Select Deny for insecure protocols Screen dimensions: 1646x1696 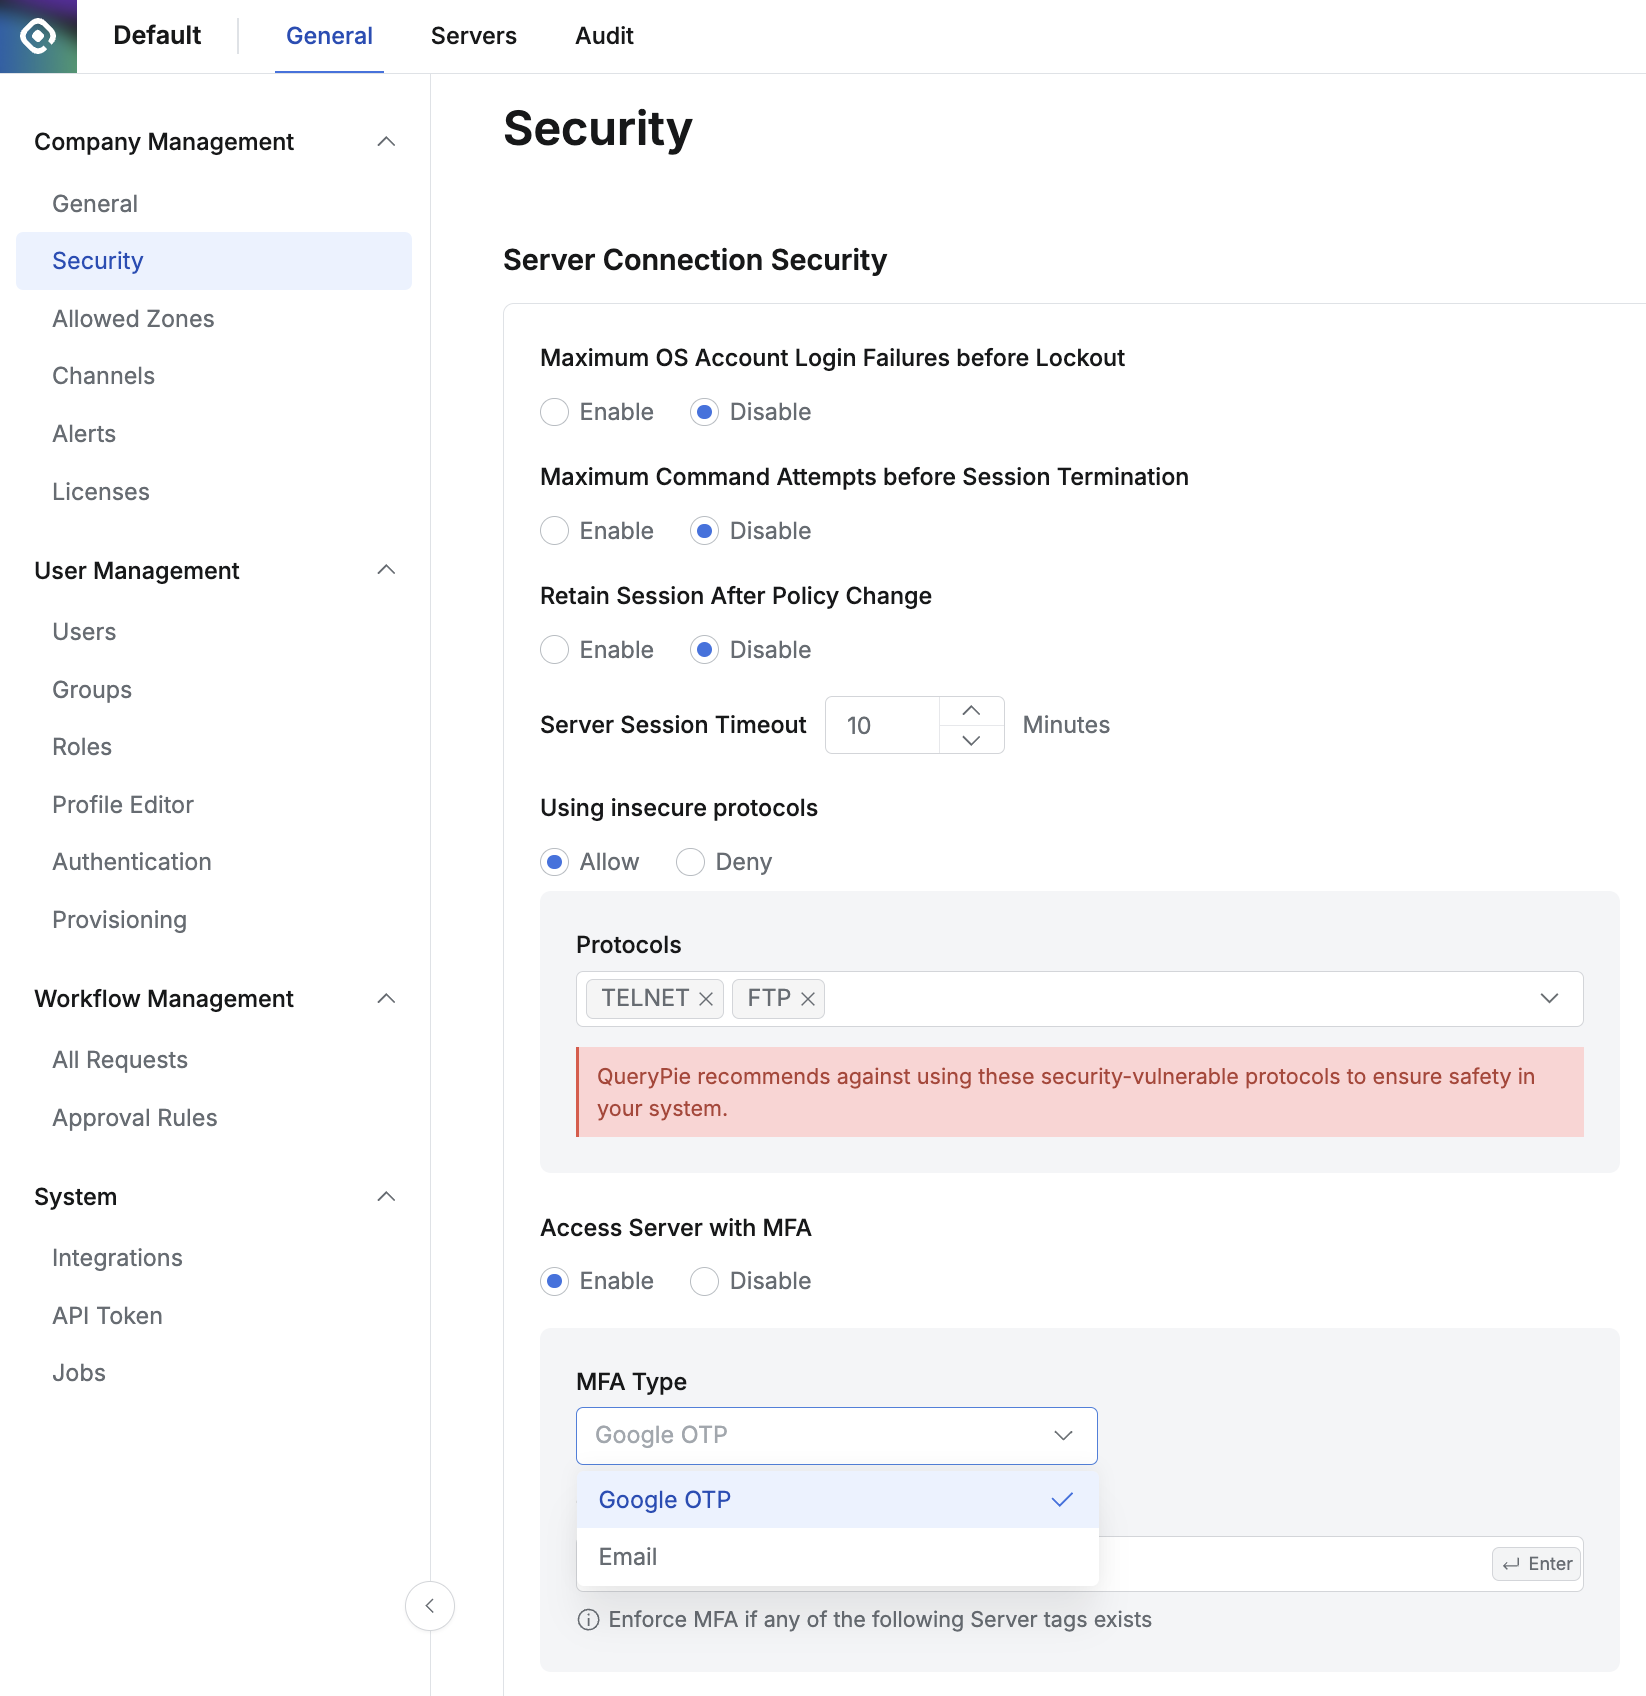click(x=691, y=862)
